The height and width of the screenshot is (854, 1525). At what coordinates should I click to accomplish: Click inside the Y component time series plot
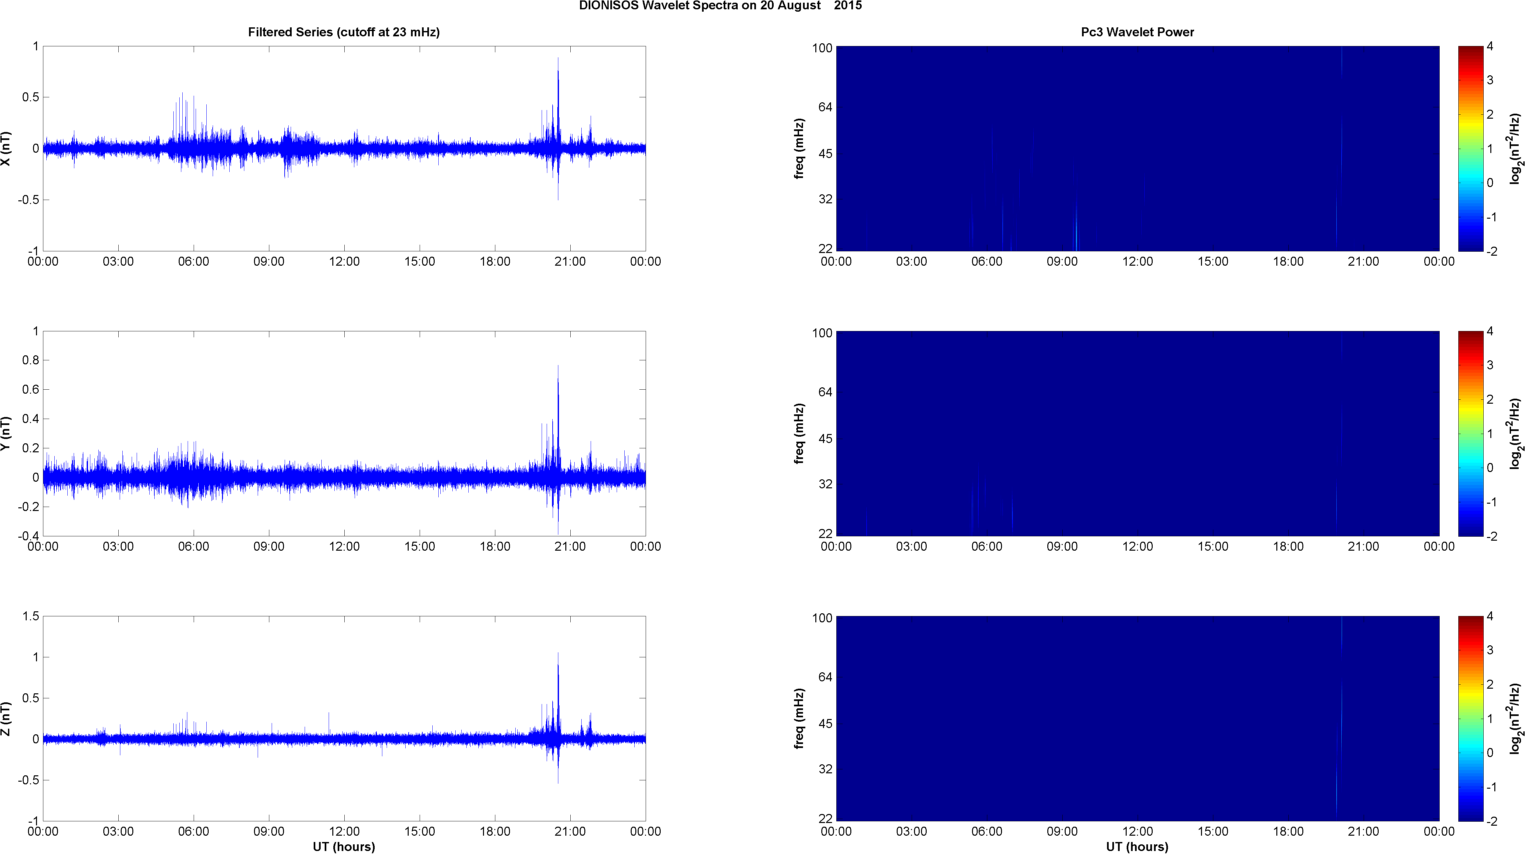(344, 433)
